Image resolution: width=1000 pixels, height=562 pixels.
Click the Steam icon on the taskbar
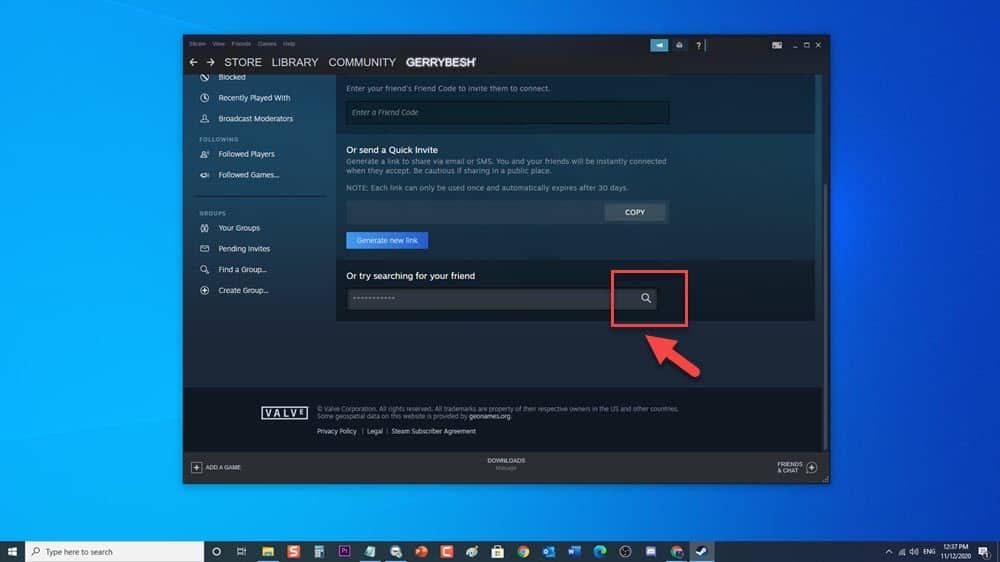702,552
